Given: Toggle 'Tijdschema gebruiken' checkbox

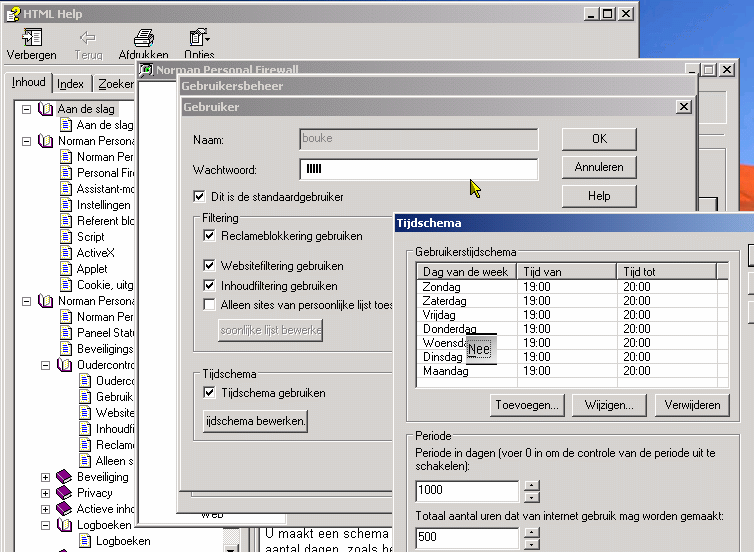Looking at the screenshot, I should (209, 393).
